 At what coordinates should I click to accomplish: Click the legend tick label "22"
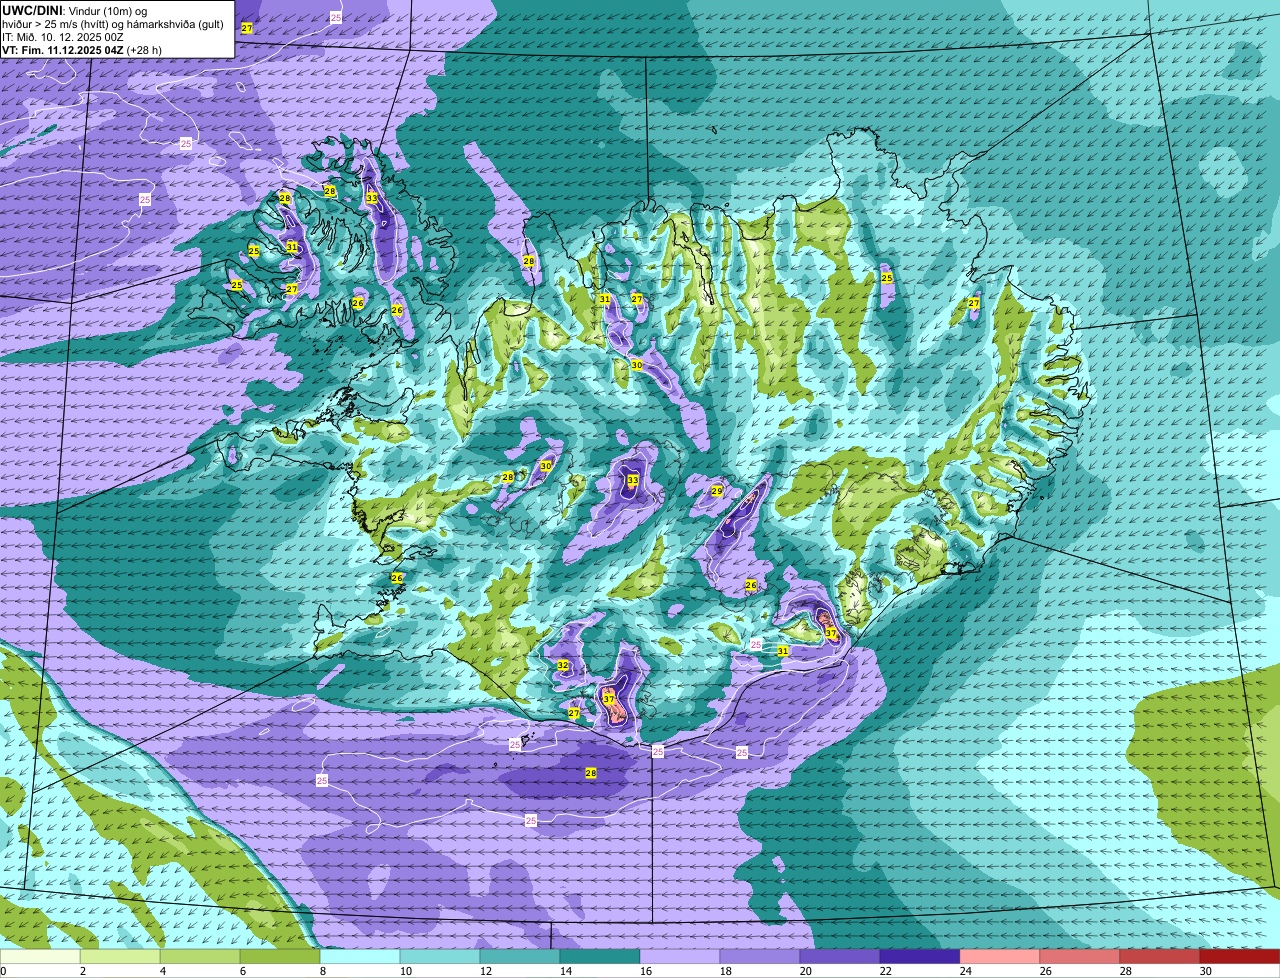tap(886, 971)
